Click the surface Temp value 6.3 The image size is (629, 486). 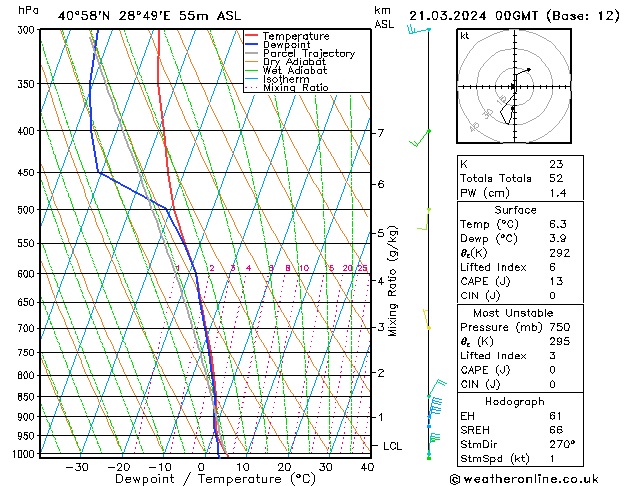[558, 224]
